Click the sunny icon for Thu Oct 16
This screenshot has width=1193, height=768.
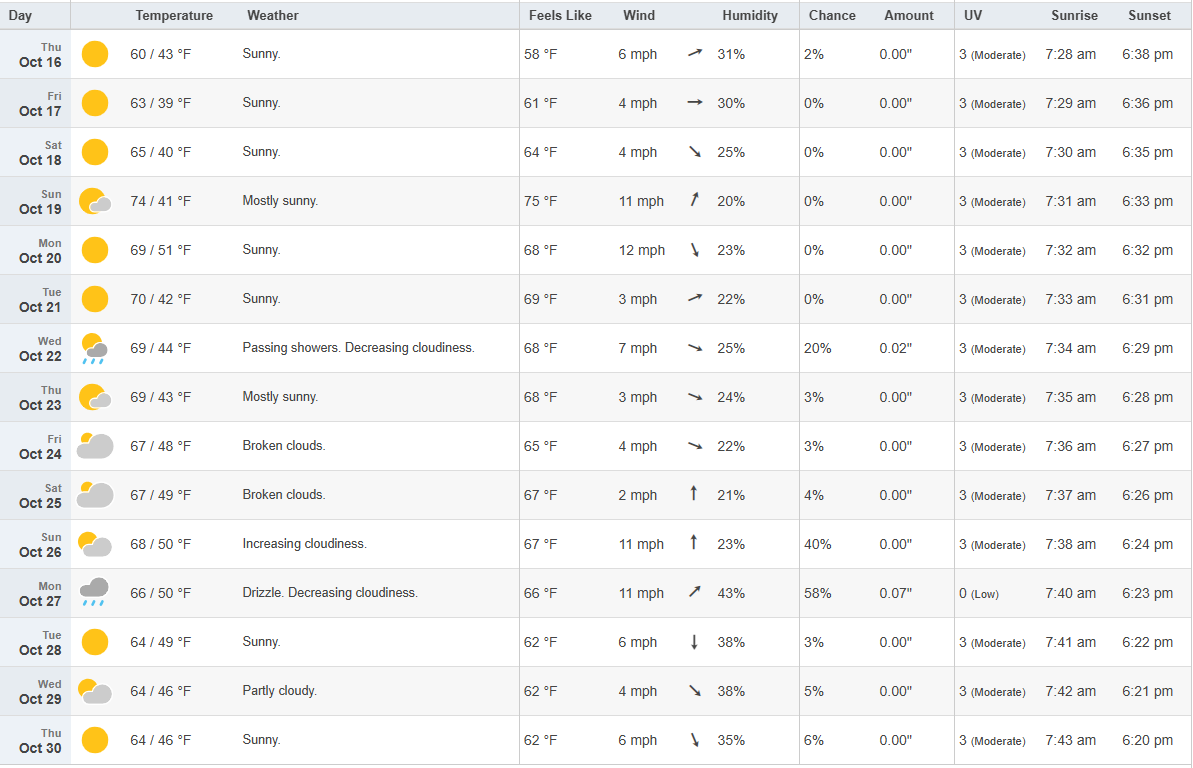(95, 54)
